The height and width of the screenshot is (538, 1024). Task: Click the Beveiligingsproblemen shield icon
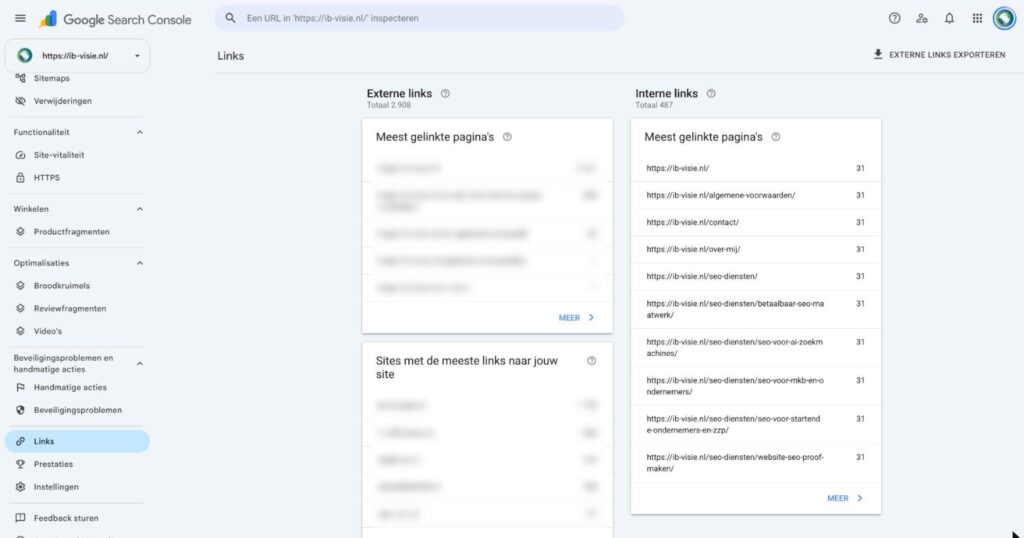20,410
